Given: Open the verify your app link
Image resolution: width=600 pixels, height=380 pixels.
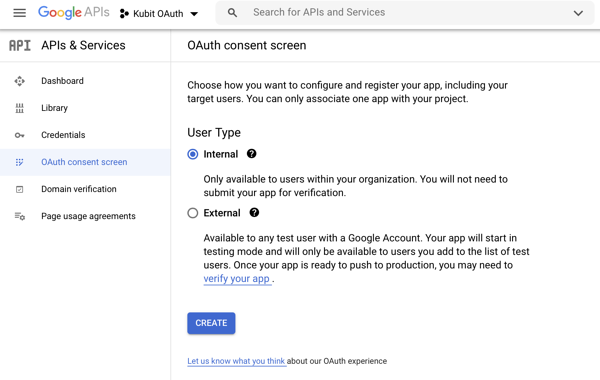Looking at the screenshot, I should pos(237,279).
